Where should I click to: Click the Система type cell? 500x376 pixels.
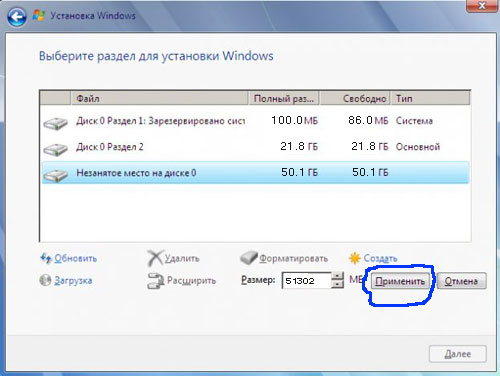[x=414, y=121]
